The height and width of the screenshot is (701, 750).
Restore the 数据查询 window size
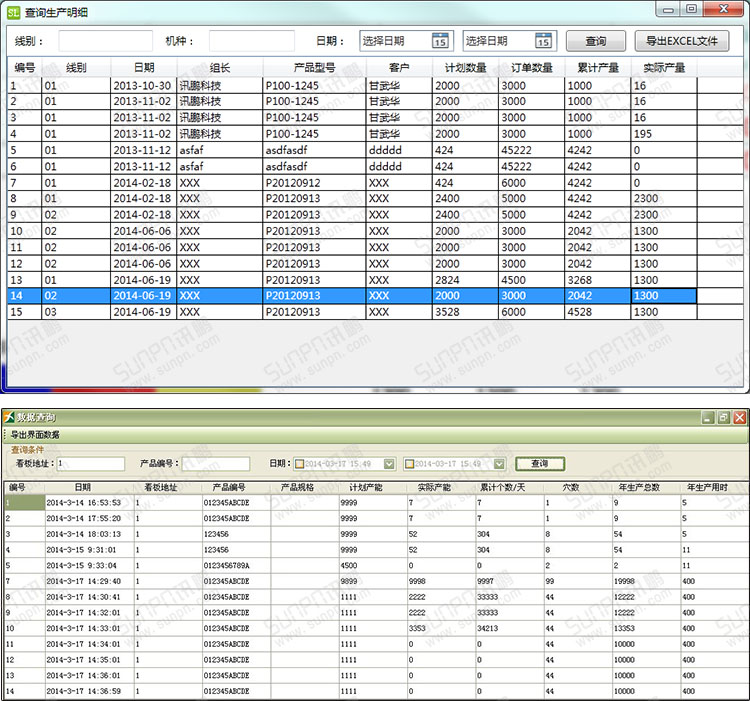(x=723, y=416)
